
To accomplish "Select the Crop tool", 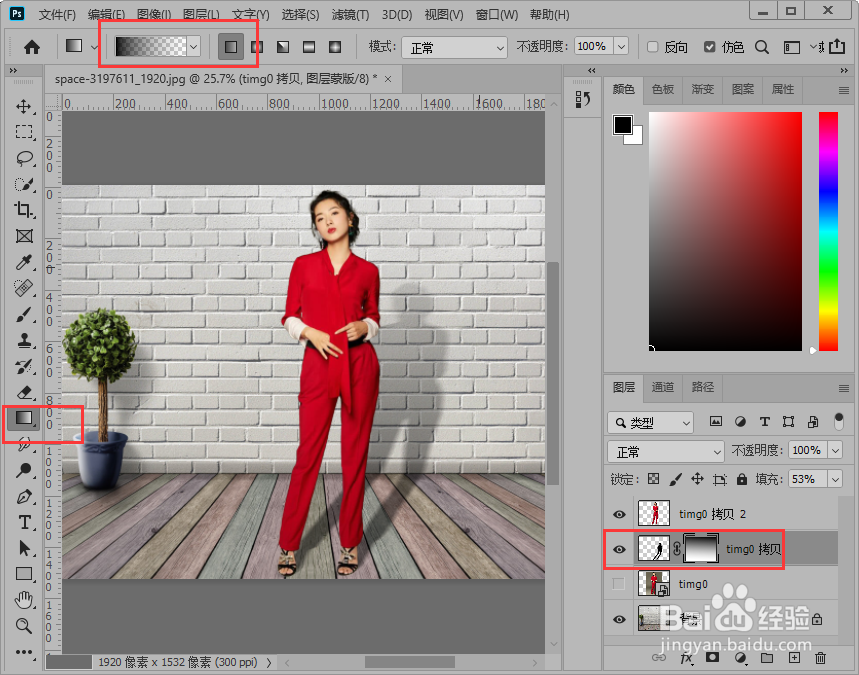I will (x=24, y=210).
